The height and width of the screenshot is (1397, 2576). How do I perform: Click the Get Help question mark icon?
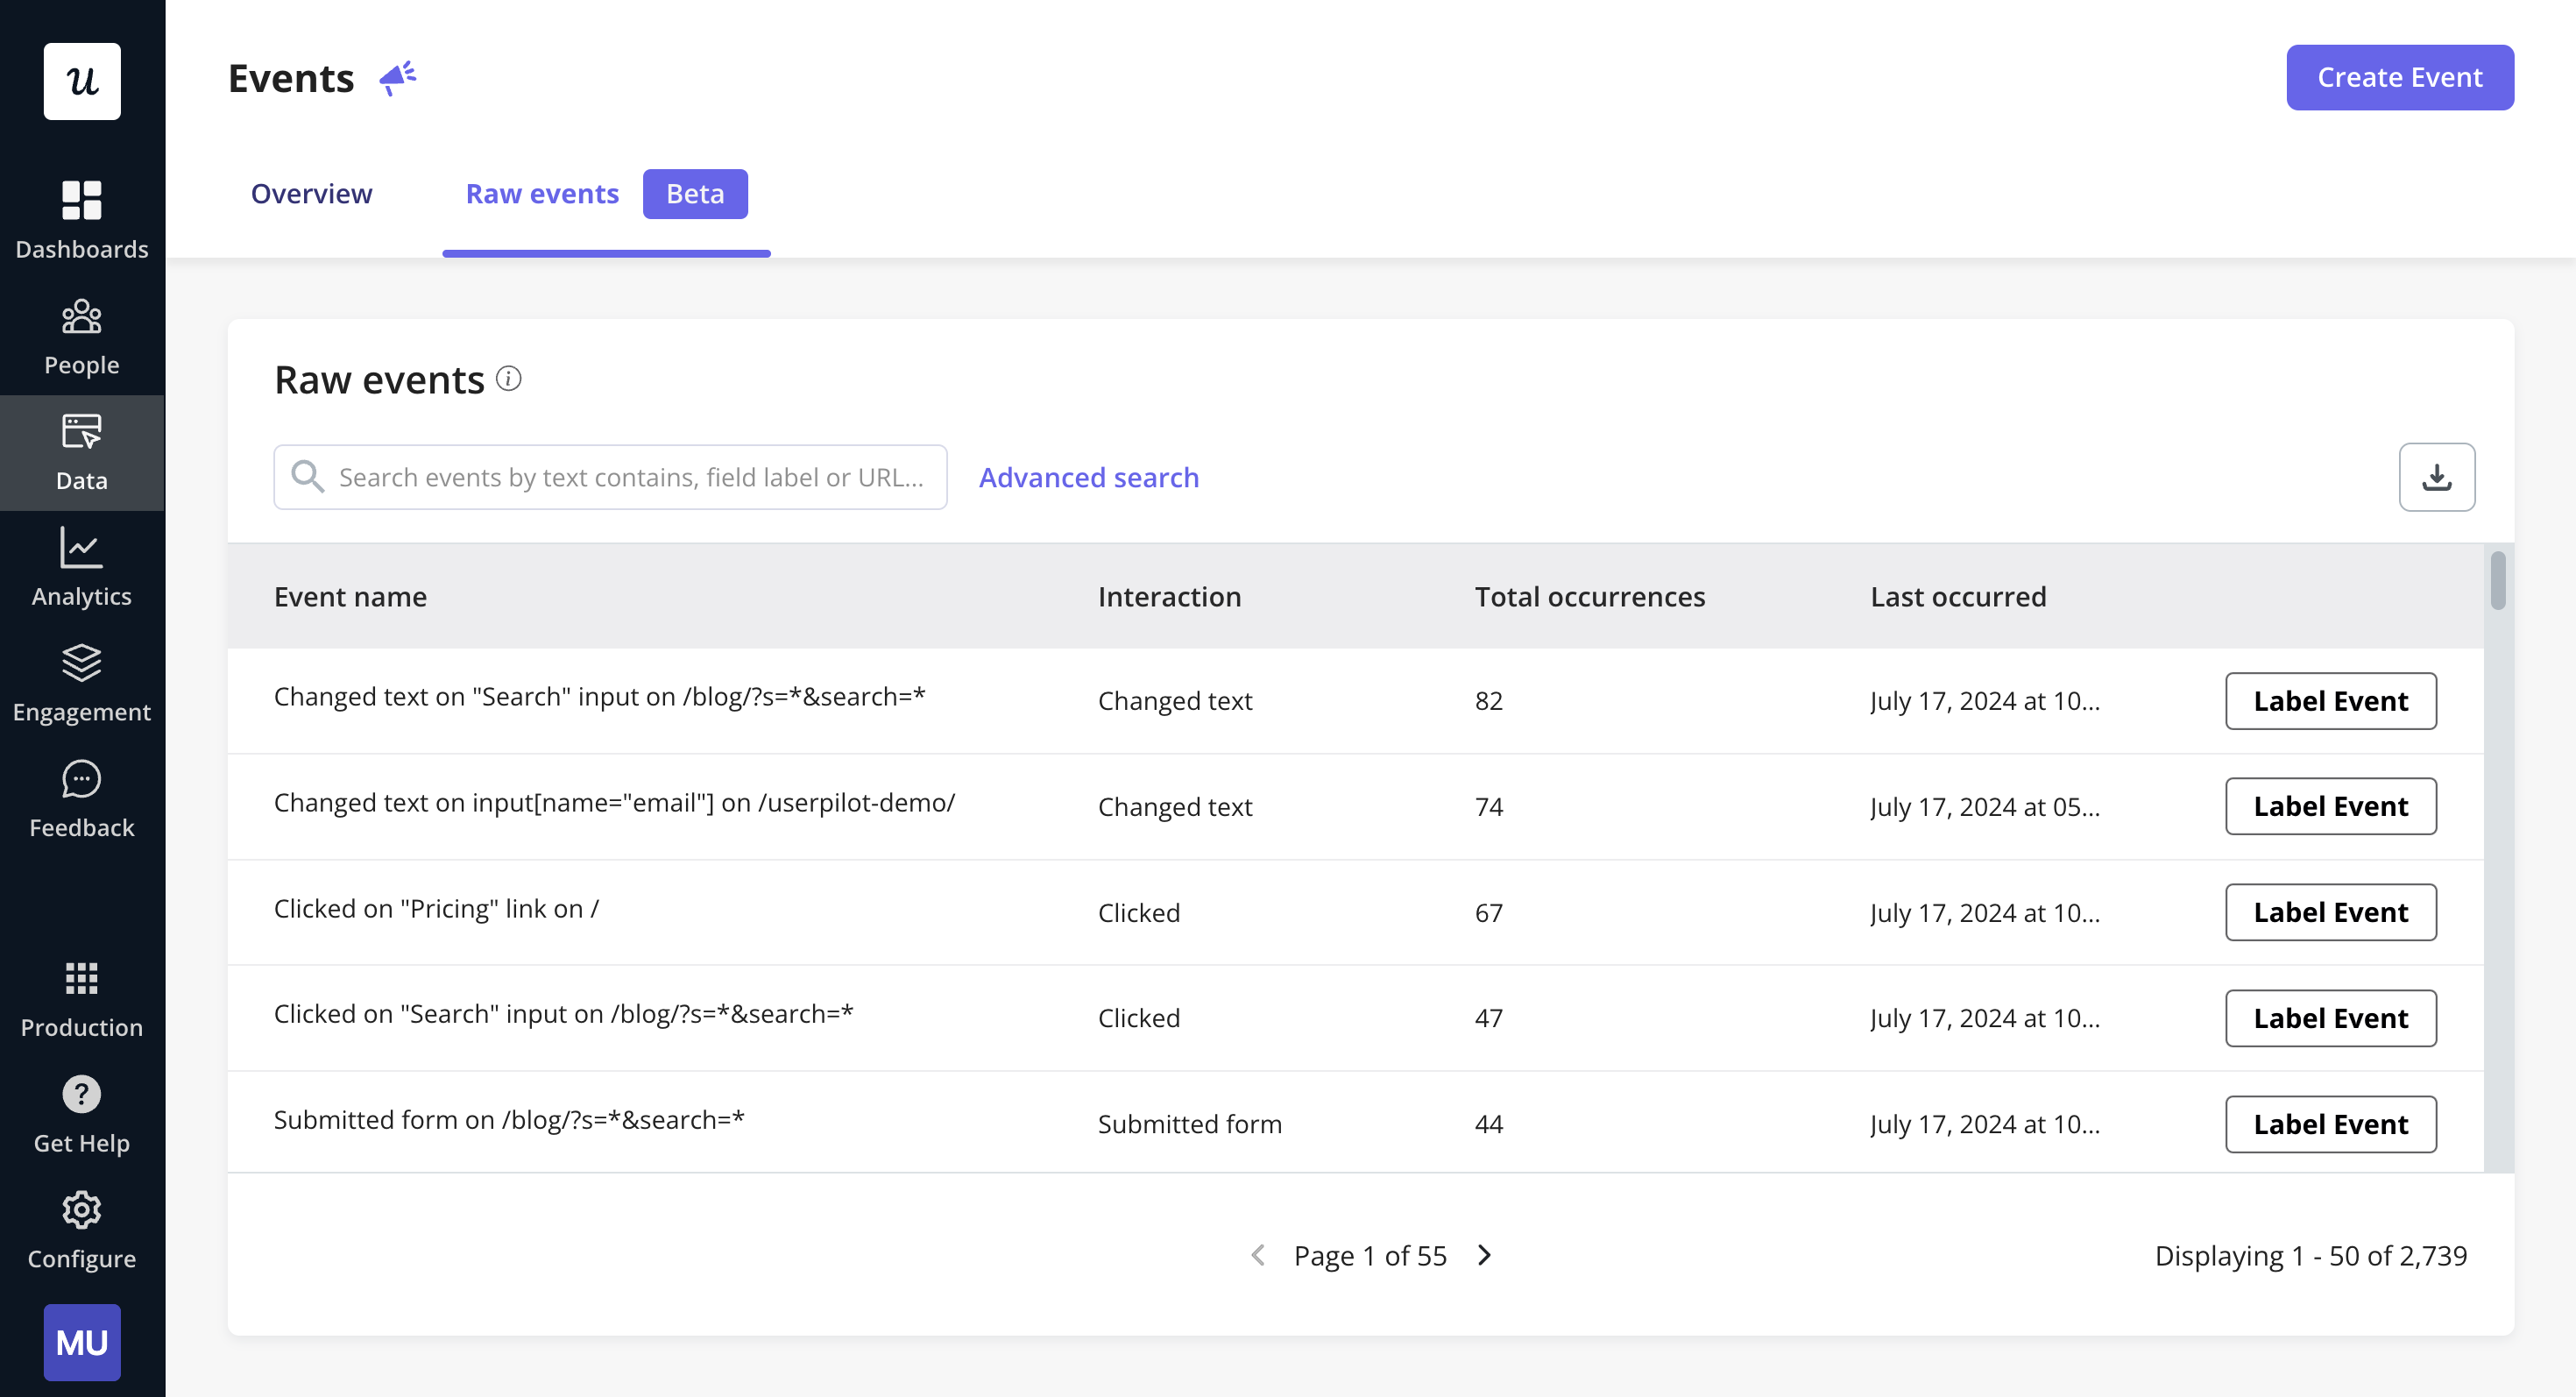coord(81,1095)
